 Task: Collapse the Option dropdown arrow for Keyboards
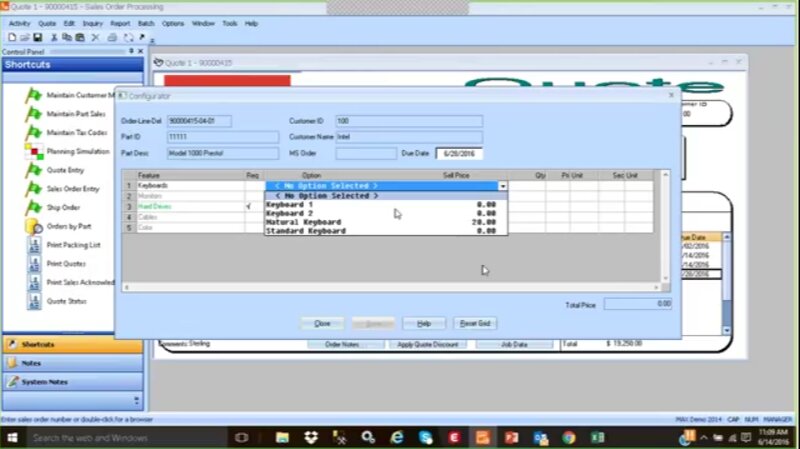[502, 186]
